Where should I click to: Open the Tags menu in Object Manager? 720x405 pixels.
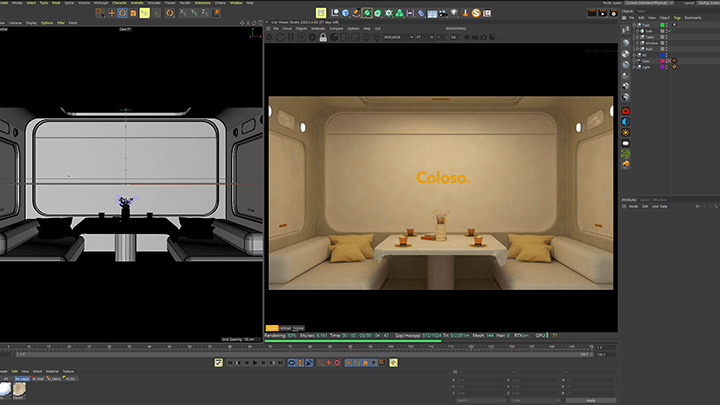(677, 17)
